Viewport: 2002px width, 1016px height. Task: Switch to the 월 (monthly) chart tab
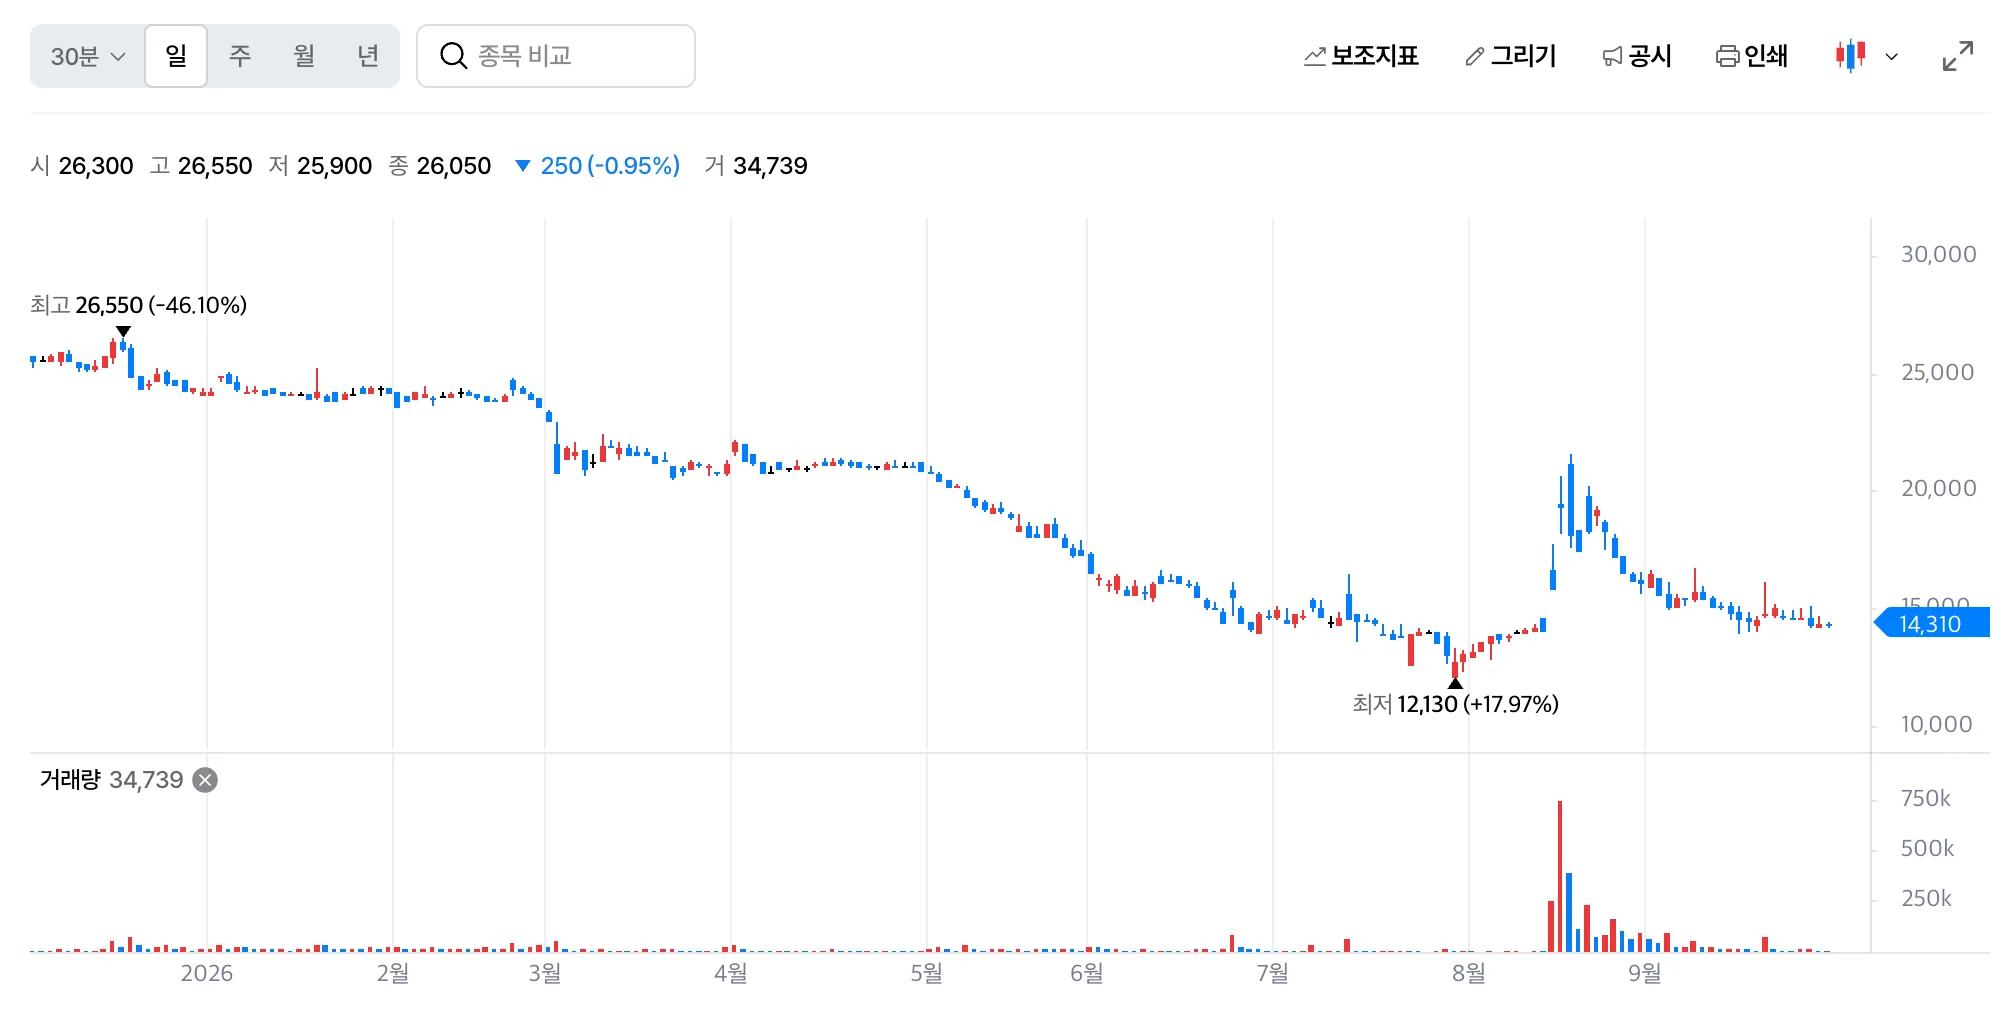click(x=304, y=56)
